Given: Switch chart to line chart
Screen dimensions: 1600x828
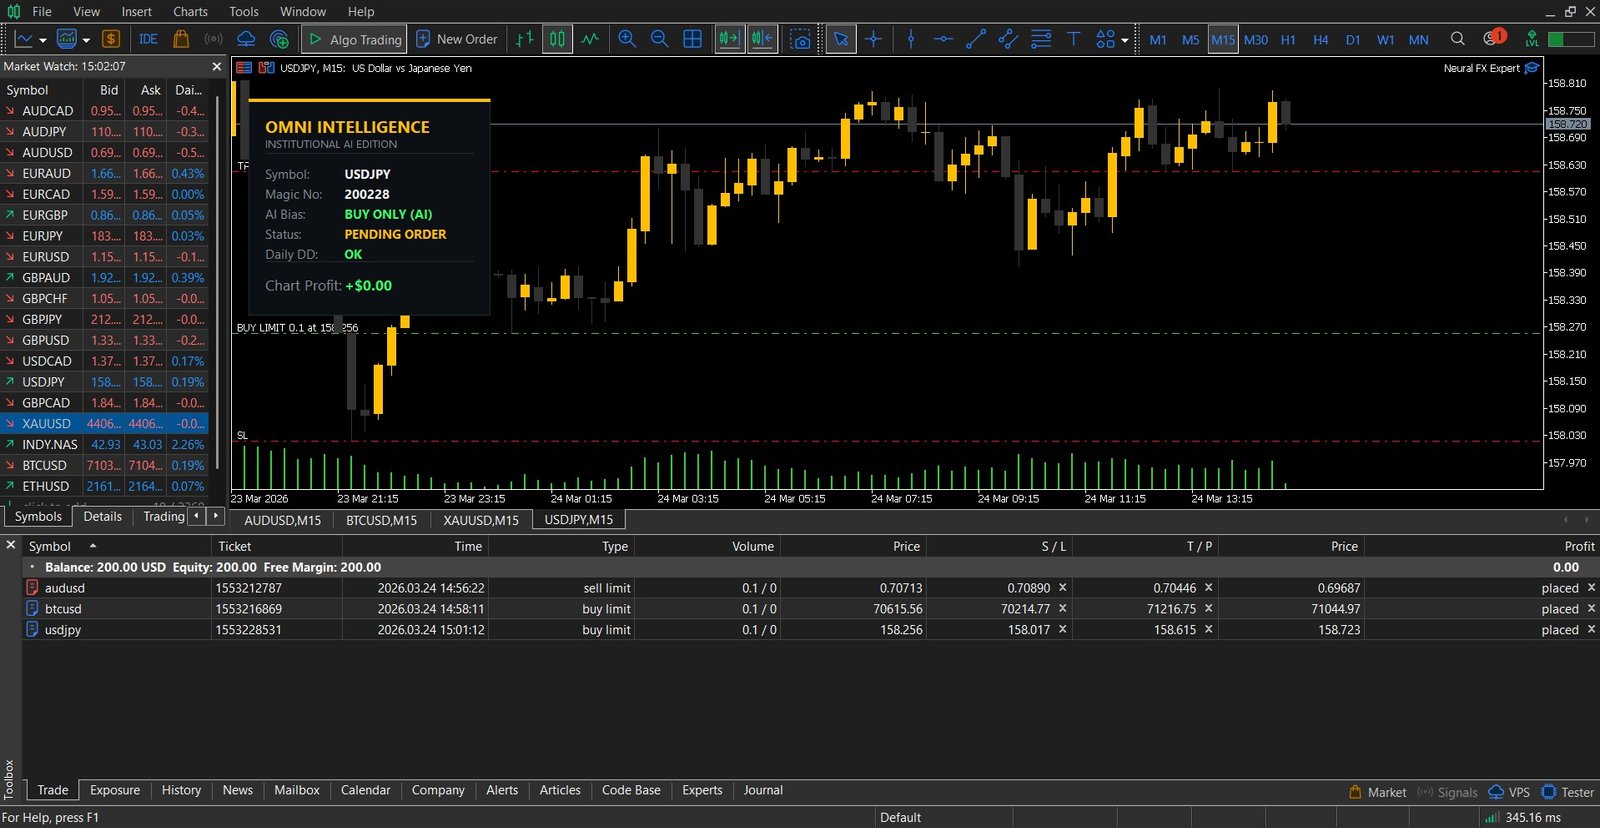Looking at the screenshot, I should pyautogui.click(x=590, y=39).
